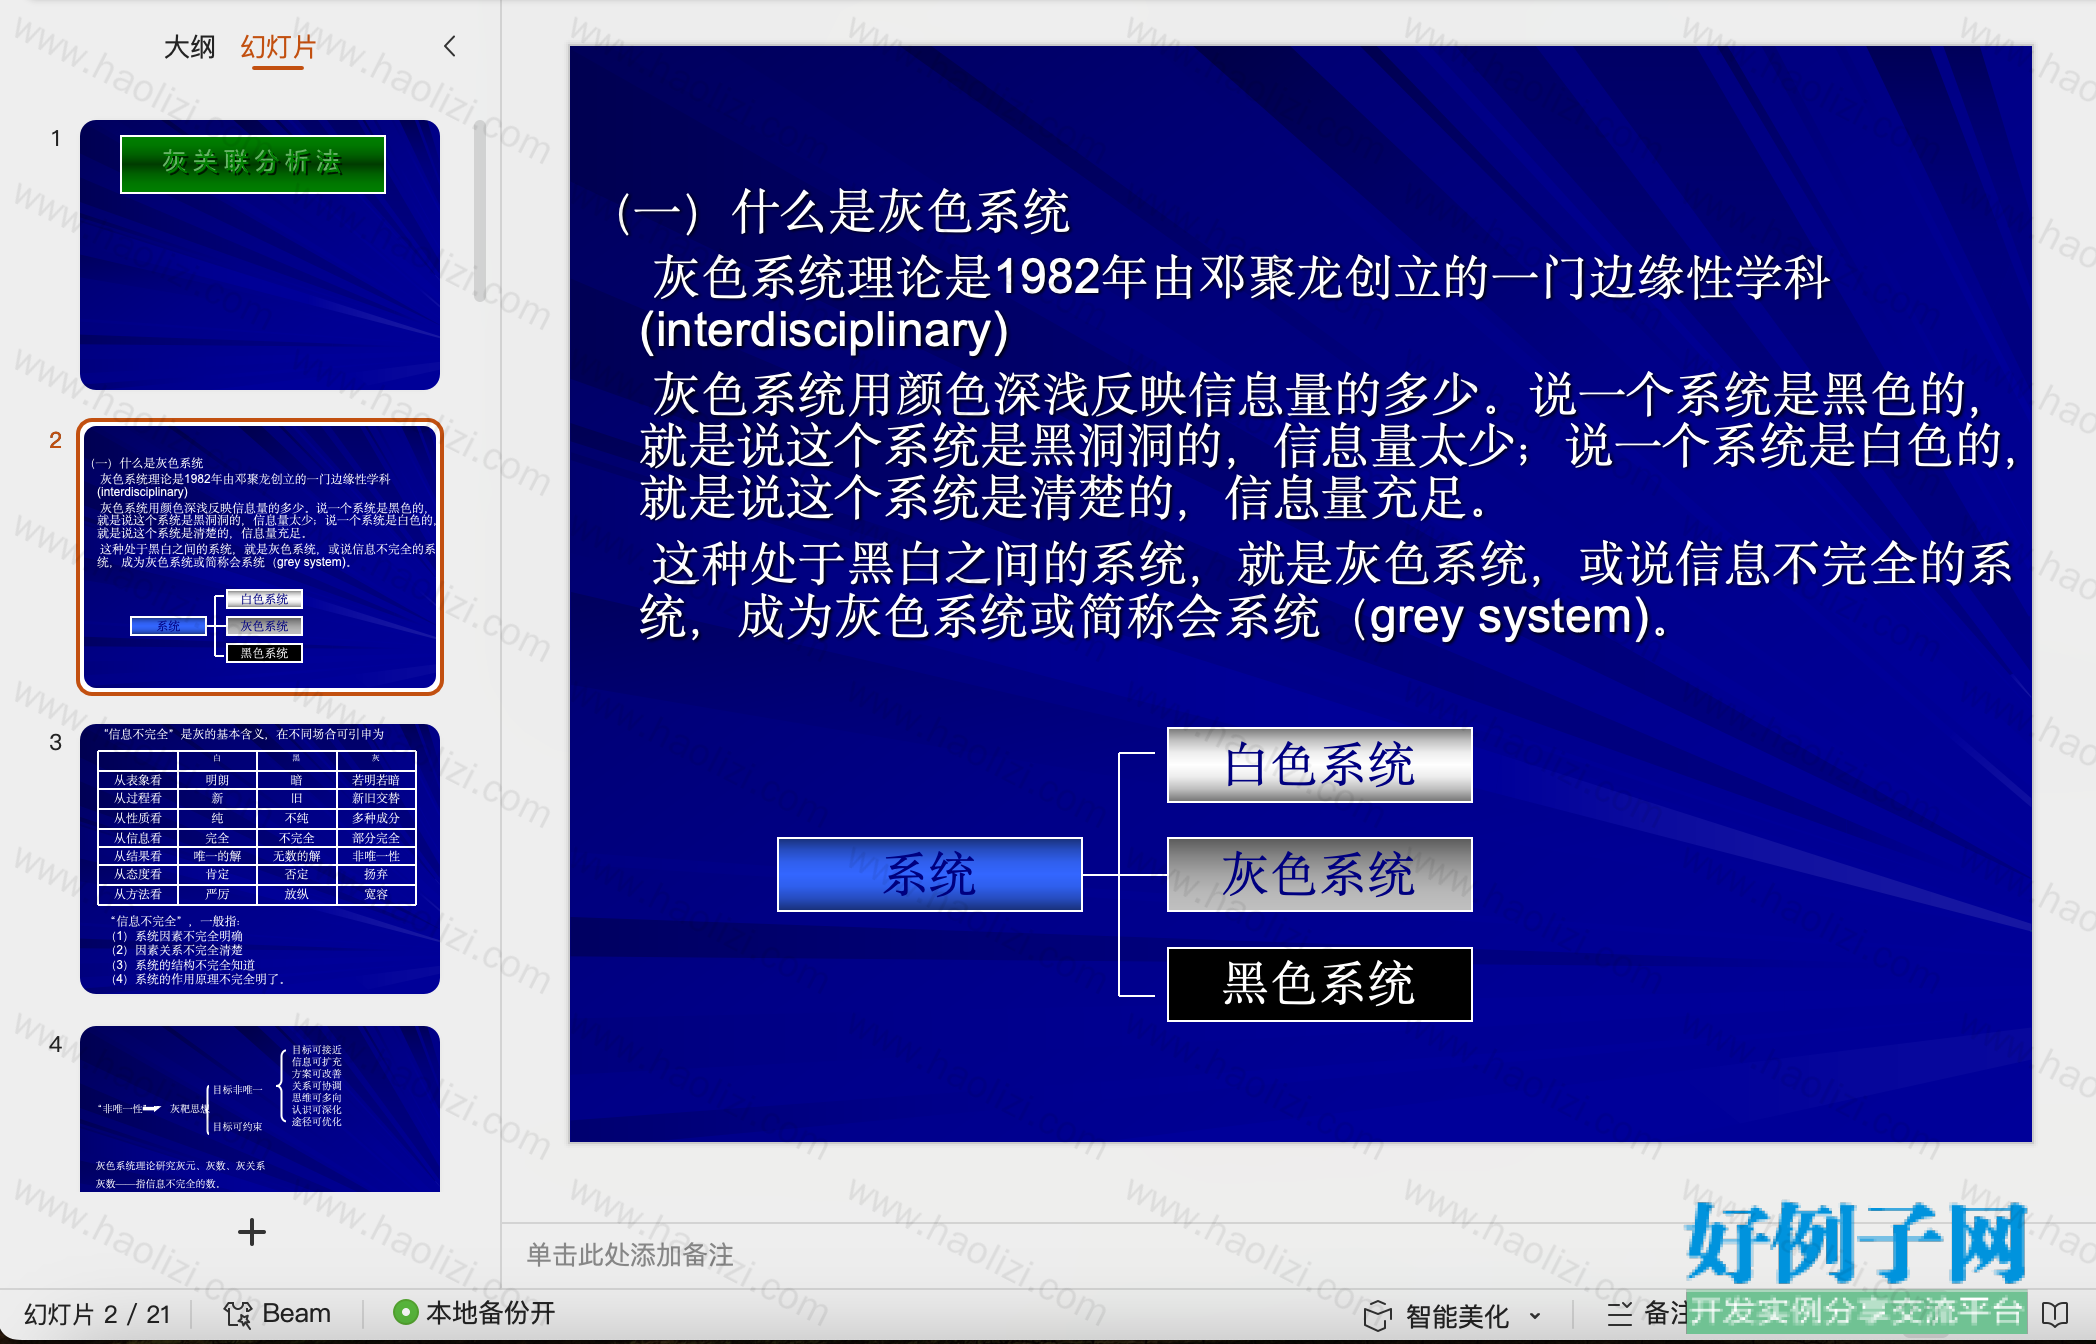The height and width of the screenshot is (1344, 2096).
Task: Click the paragraph beginning 这种处于黑白之间的系统
Action: (x=1326, y=590)
